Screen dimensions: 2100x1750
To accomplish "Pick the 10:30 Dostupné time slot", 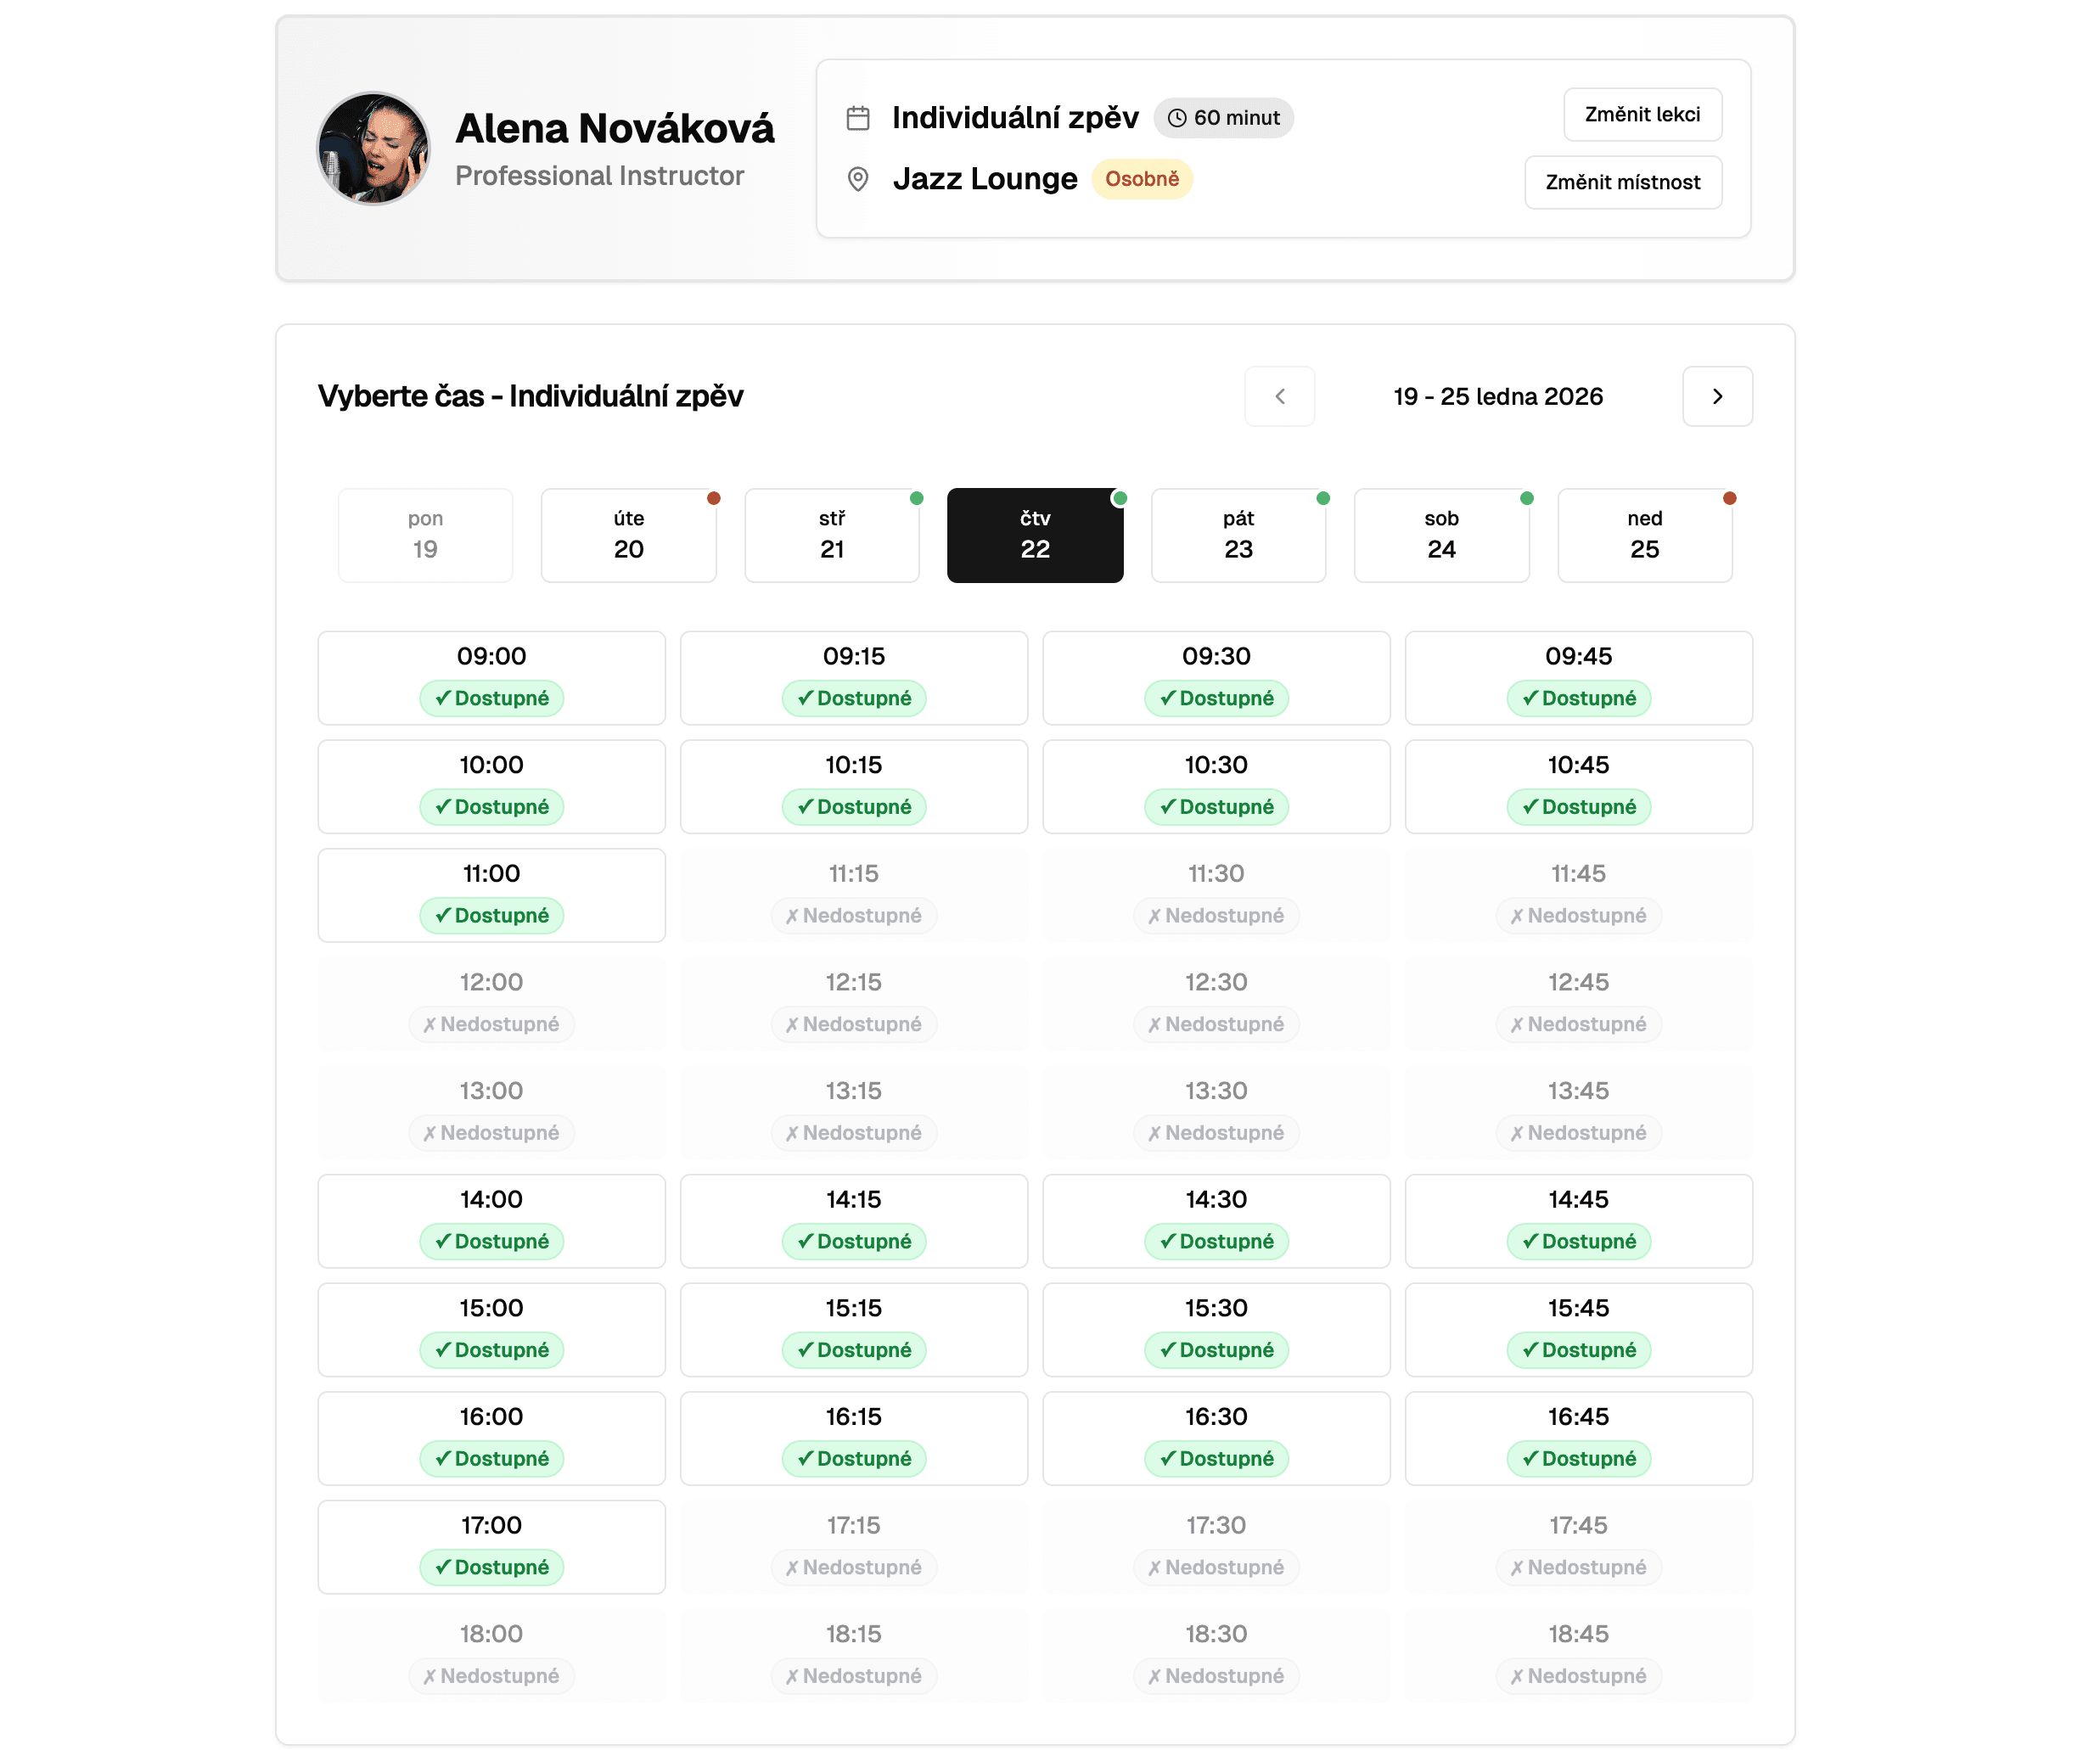I will tap(1215, 786).
